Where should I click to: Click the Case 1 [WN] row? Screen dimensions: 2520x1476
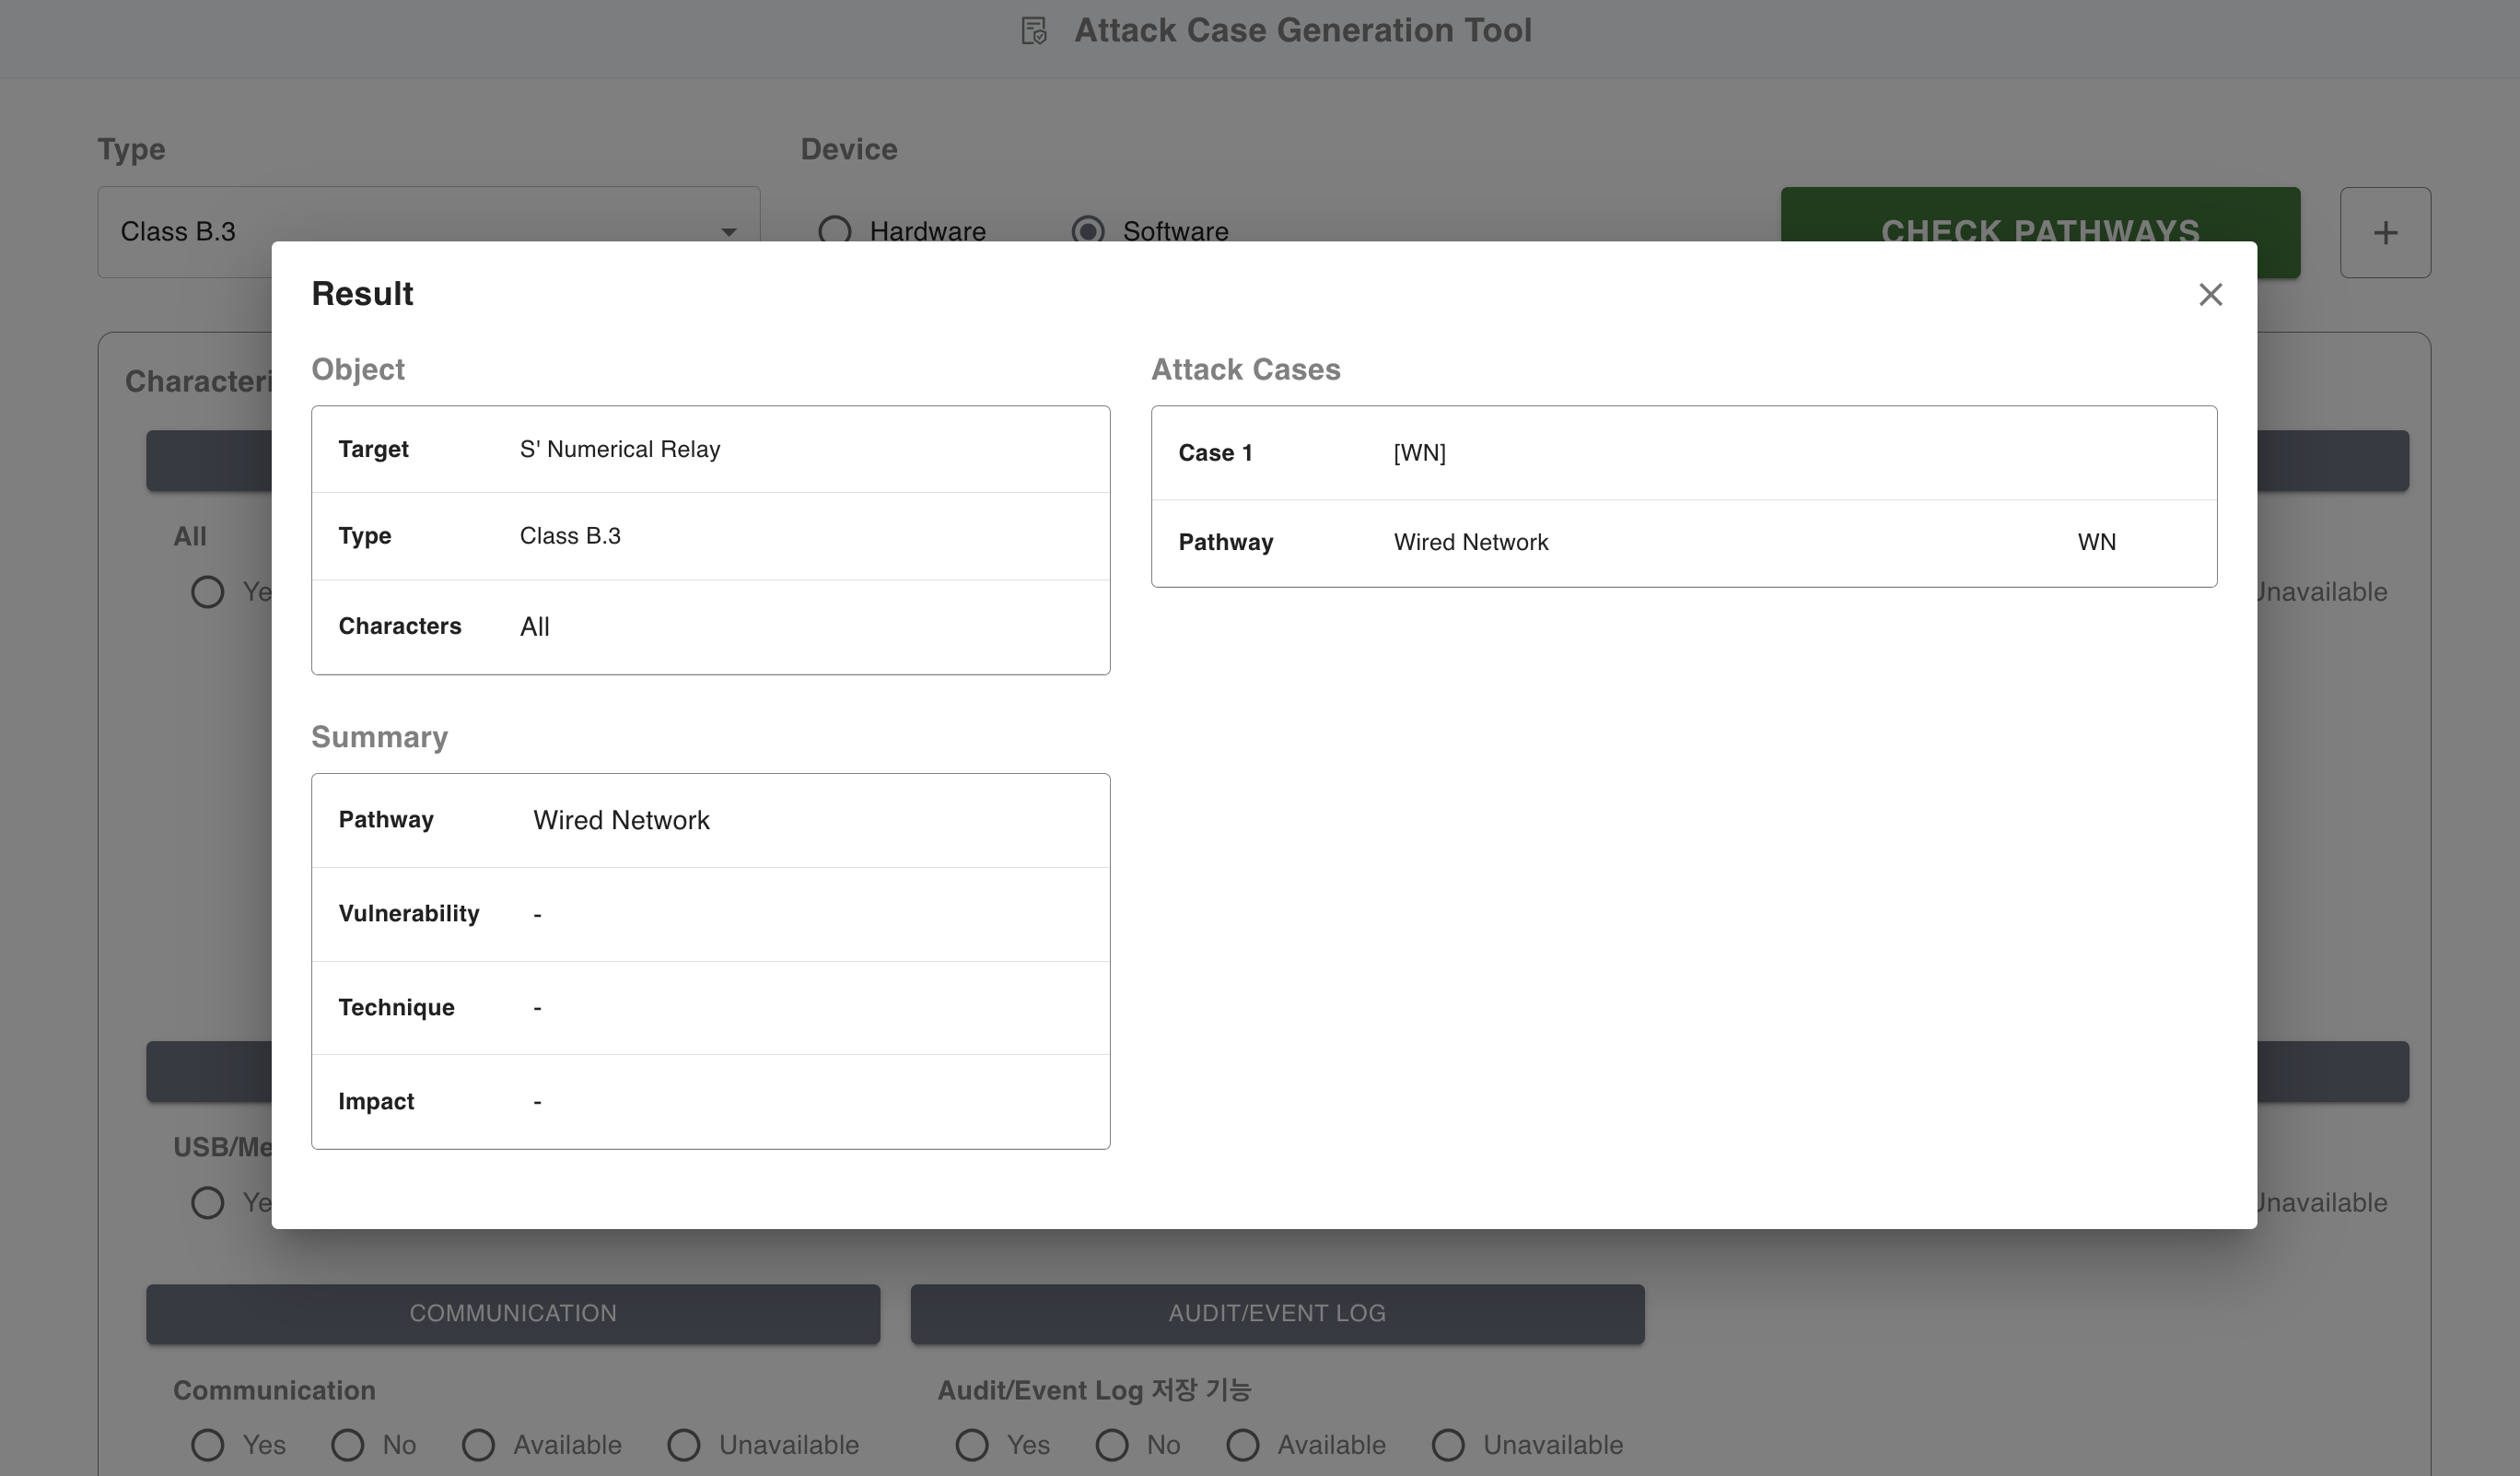point(1683,453)
